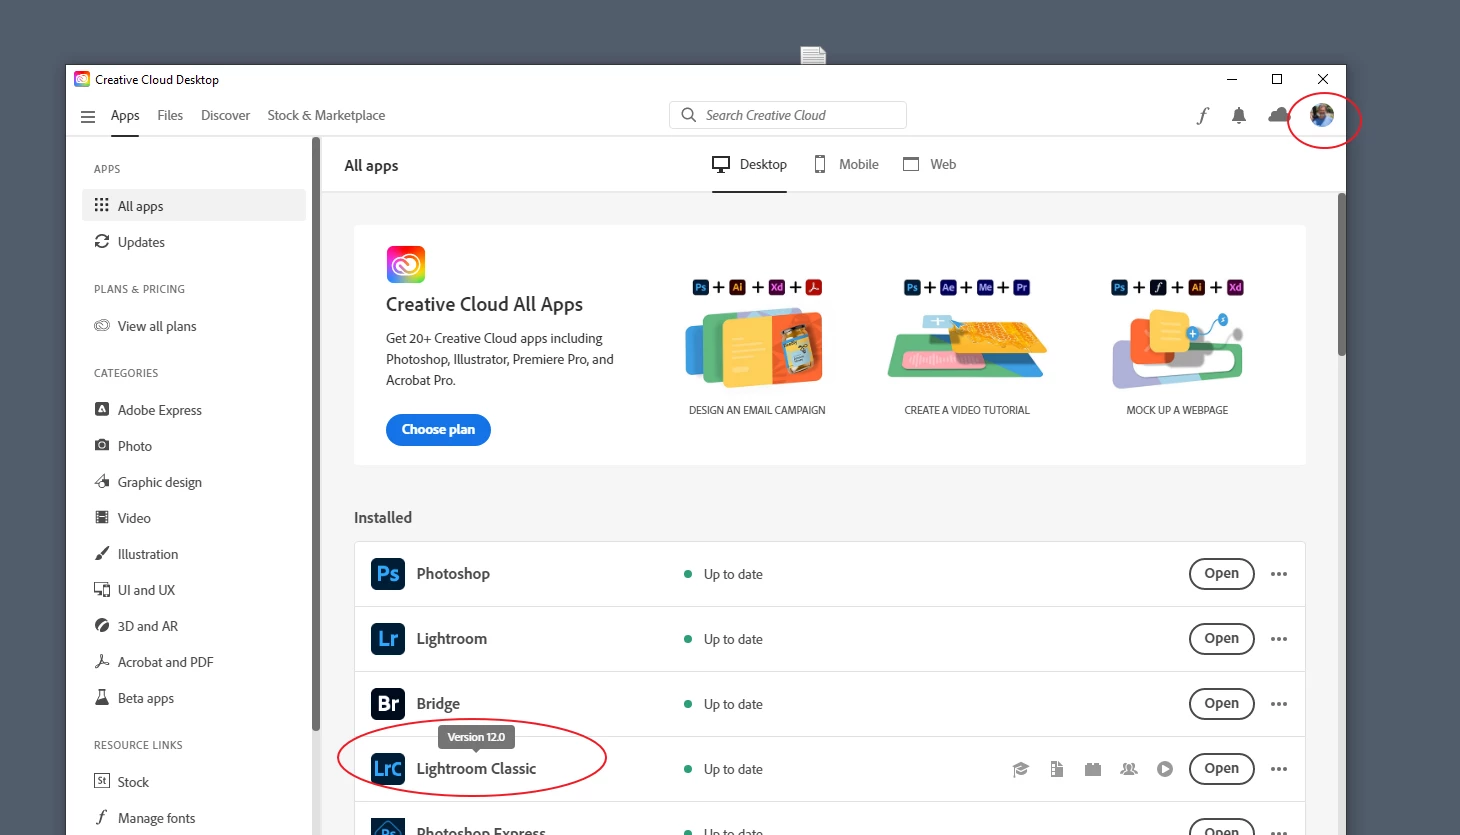Click the Create a video tutorial illustration
Screen dimensions: 1460x835
(x=967, y=348)
